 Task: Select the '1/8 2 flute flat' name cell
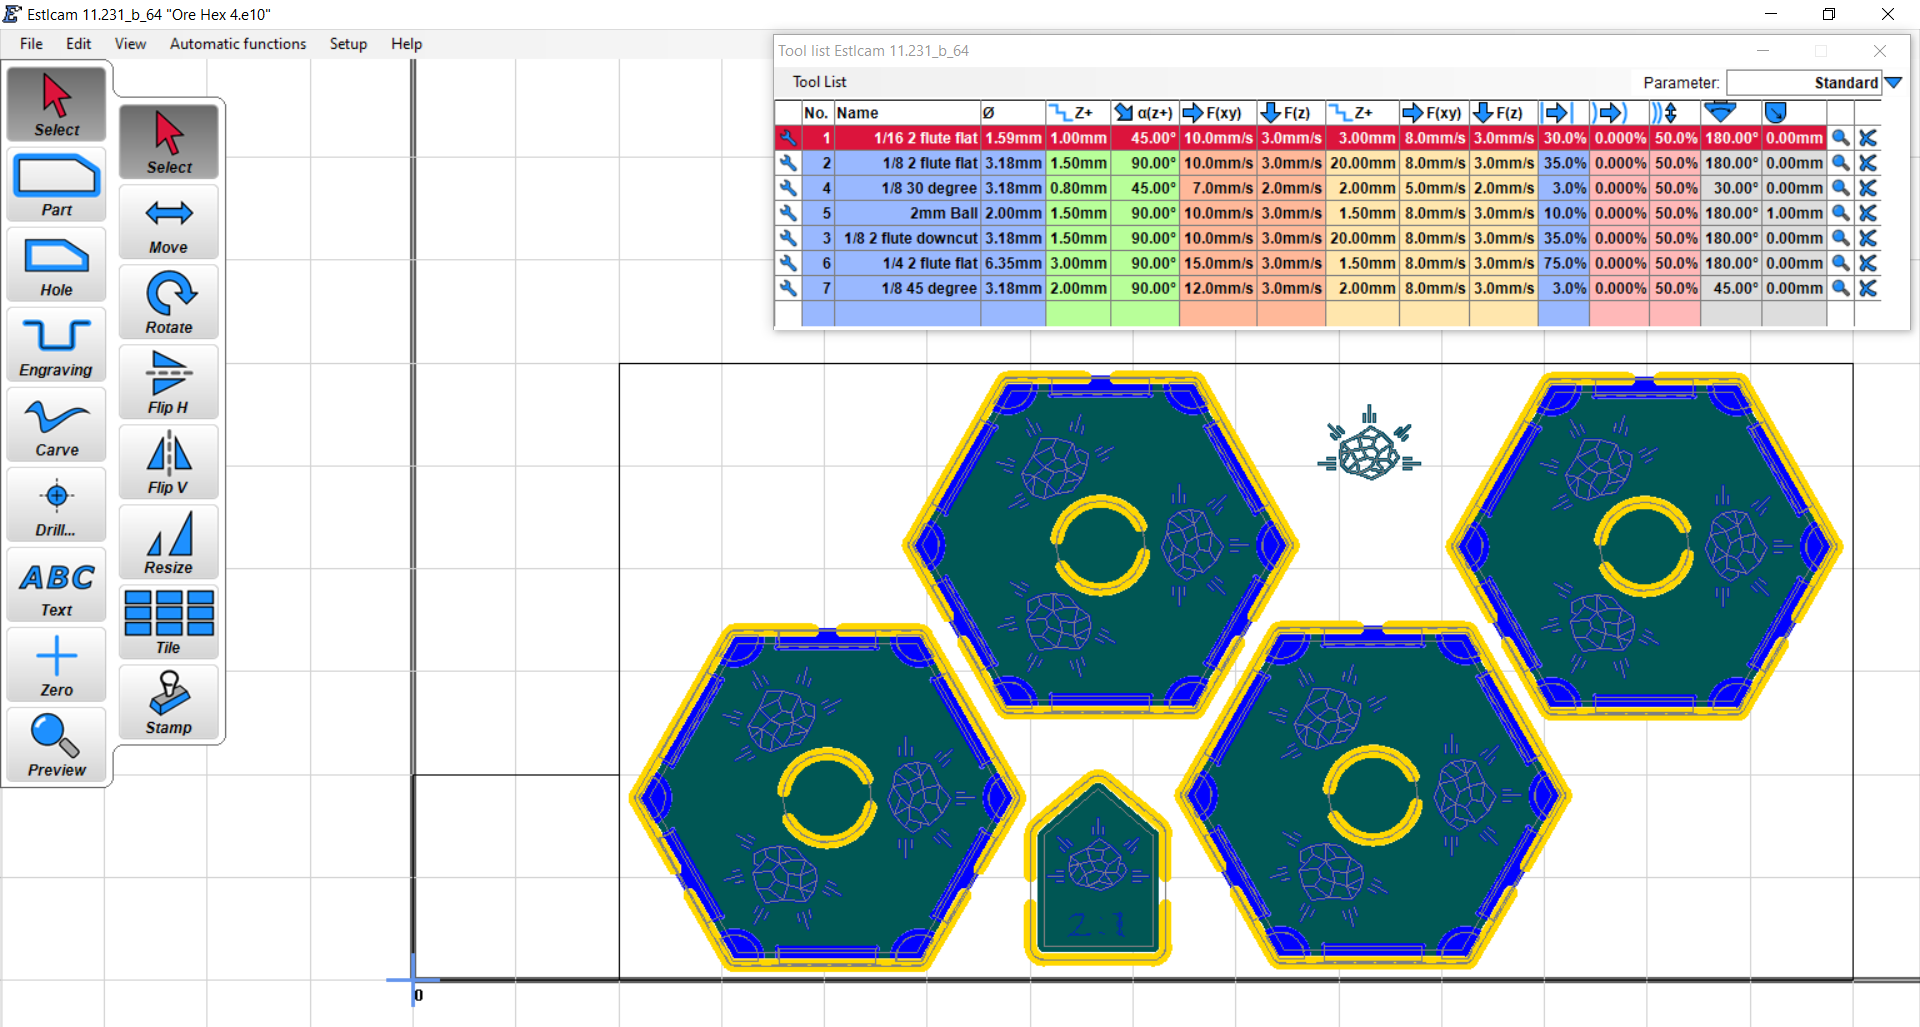pyautogui.click(x=907, y=163)
